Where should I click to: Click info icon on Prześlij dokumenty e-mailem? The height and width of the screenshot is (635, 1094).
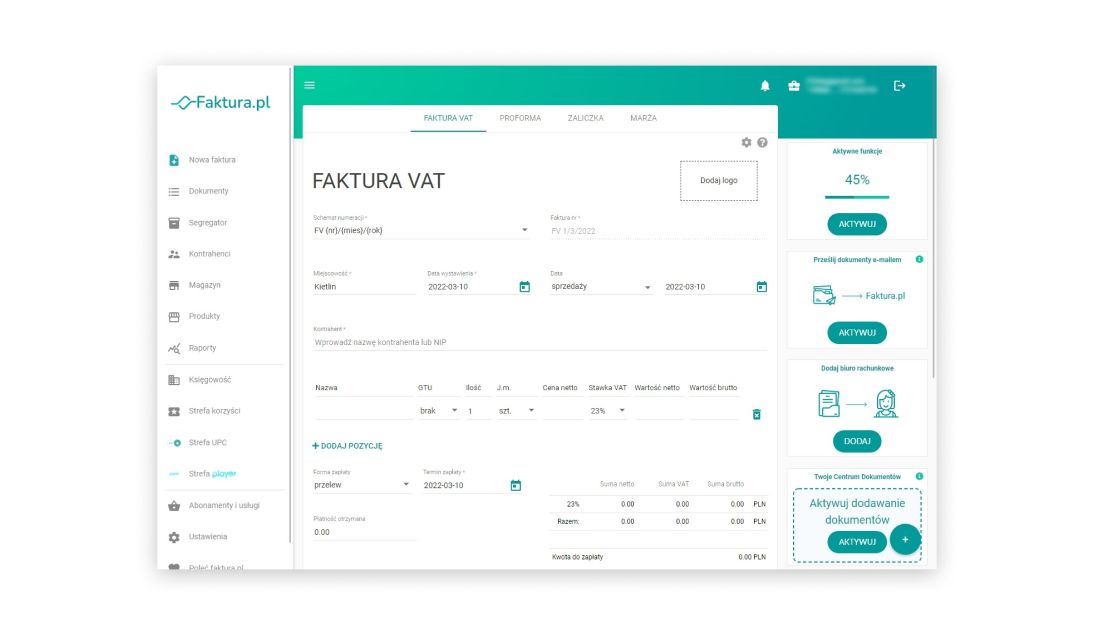coord(919,260)
